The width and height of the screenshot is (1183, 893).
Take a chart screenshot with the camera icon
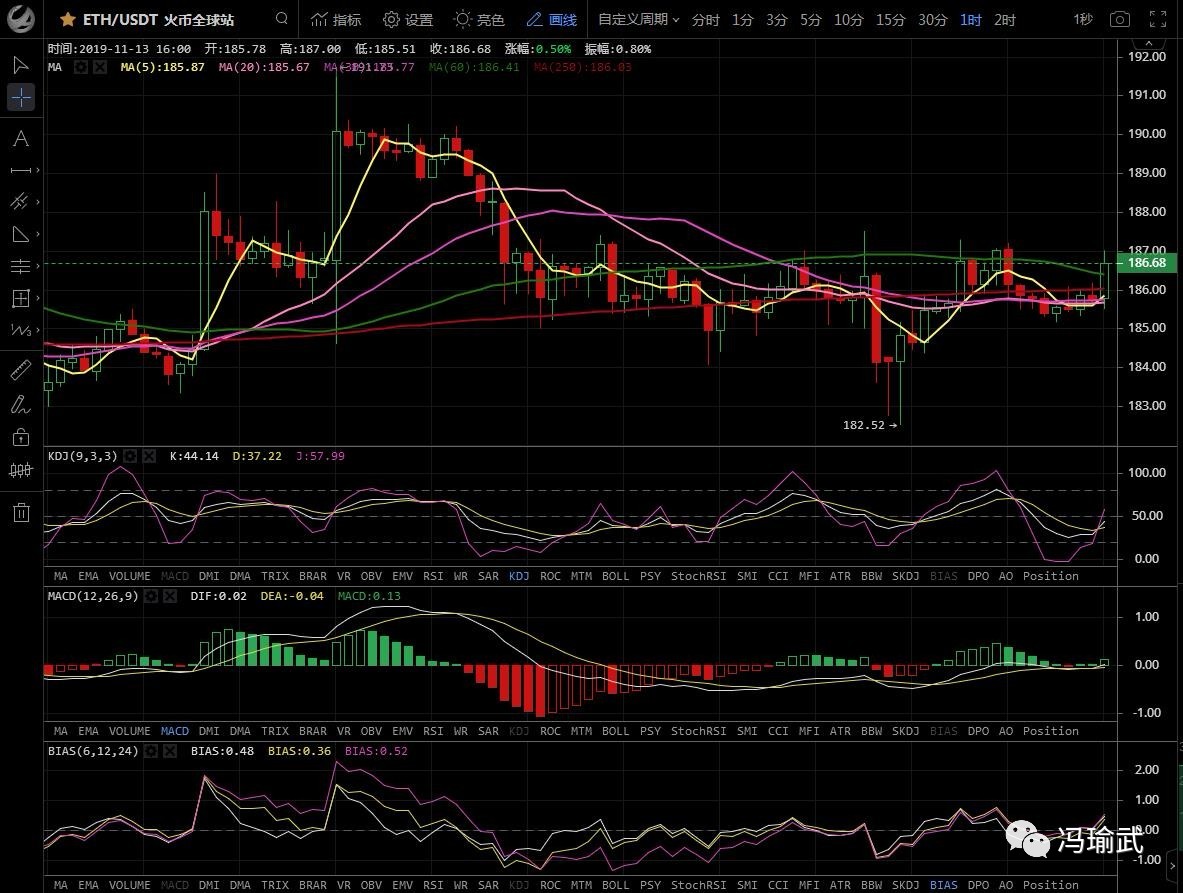coord(1120,19)
